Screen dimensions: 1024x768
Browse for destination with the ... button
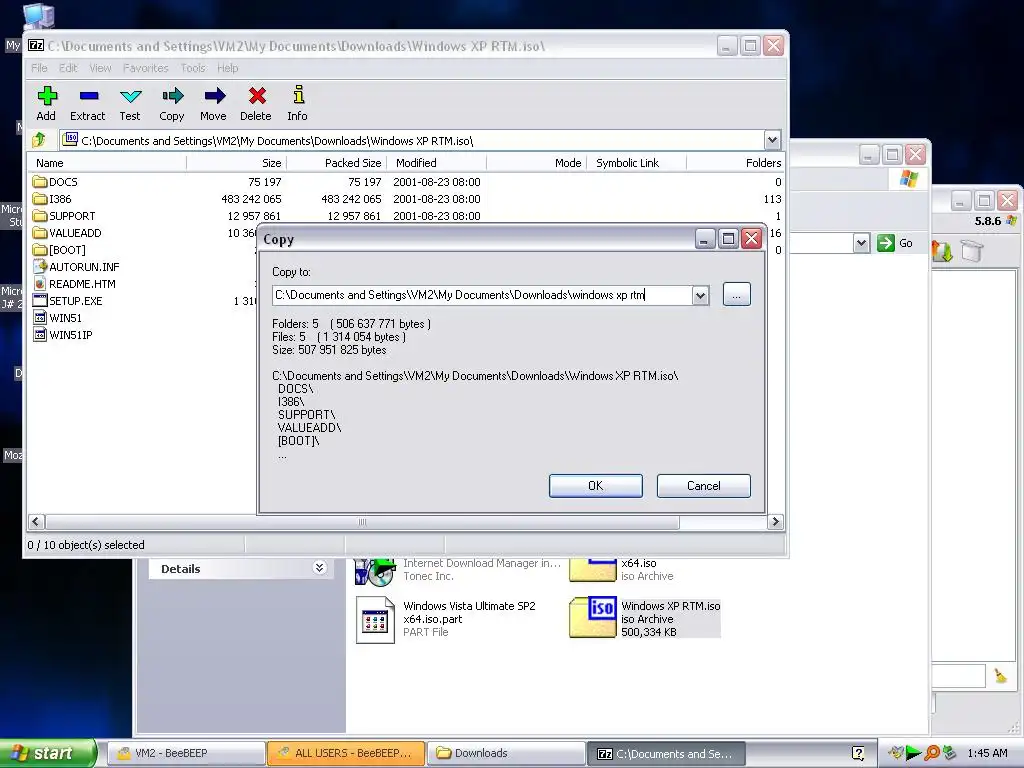pos(737,295)
